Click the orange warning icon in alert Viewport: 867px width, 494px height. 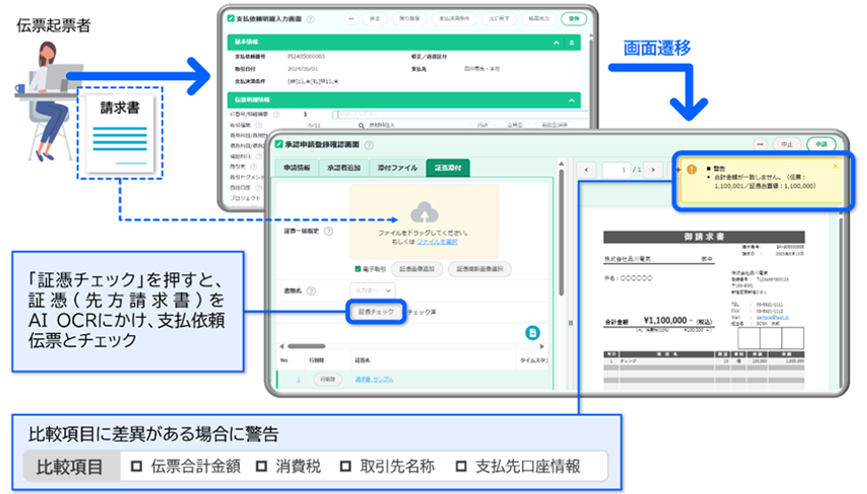(690, 170)
